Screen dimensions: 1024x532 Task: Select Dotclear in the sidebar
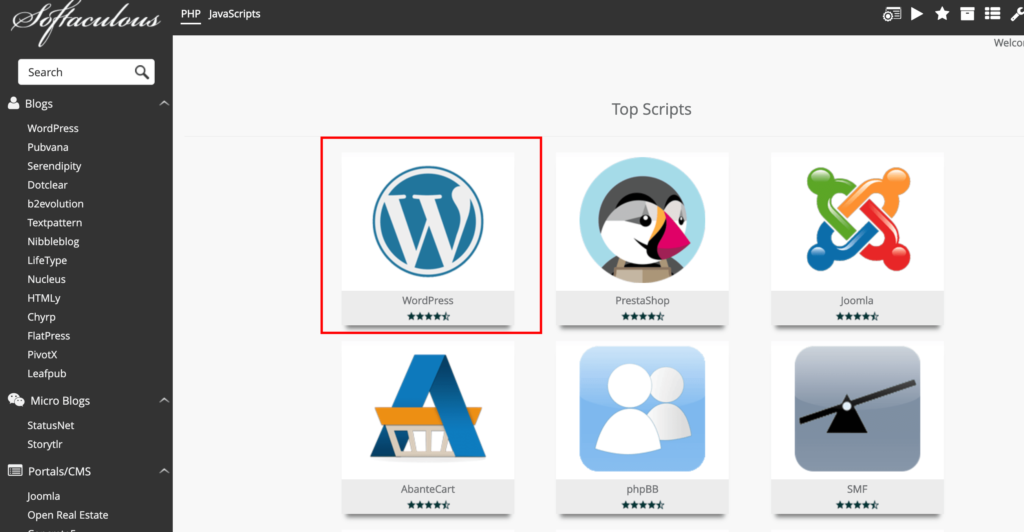pos(47,185)
